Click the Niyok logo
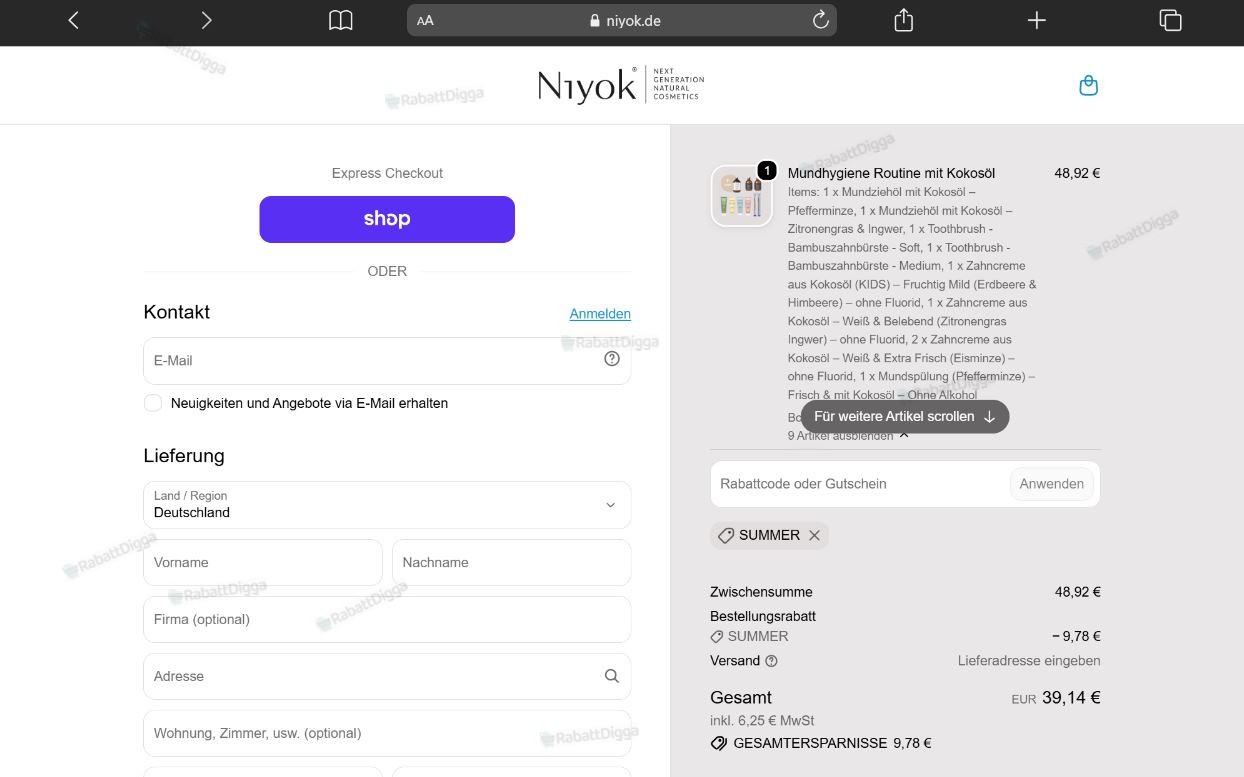Viewport: 1244px width, 777px height. 621,85
